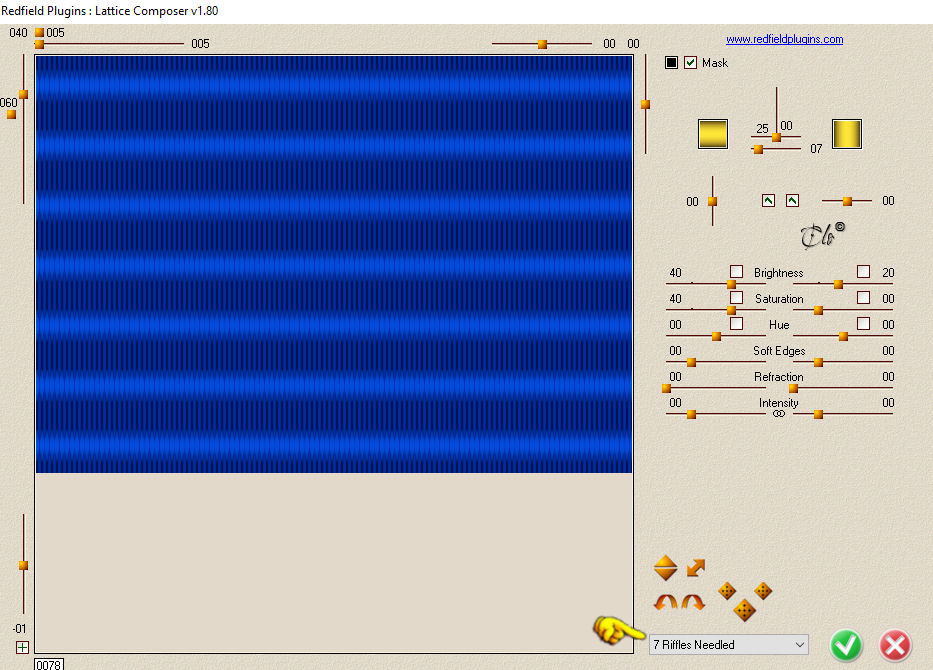
Task: Toggle the left Hue checkbox
Action: [x=736, y=323]
